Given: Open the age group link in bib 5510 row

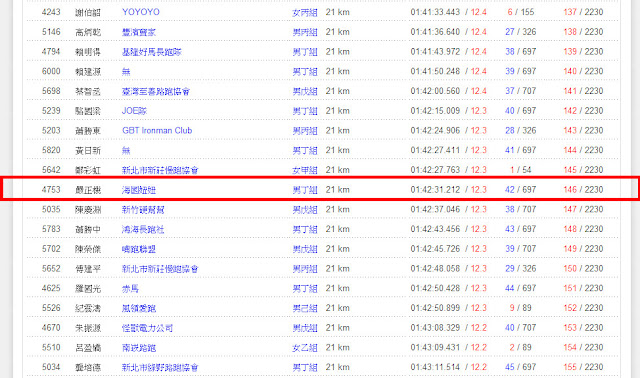Looking at the screenshot, I should point(305,347).
